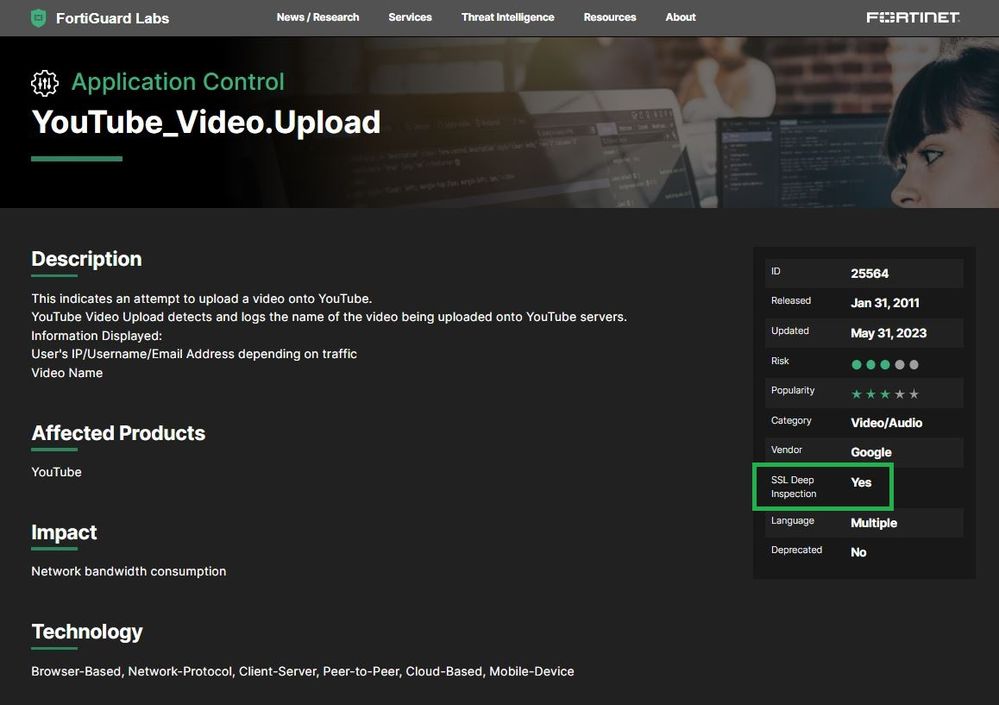Click the Technology section heading

[87, 632]
